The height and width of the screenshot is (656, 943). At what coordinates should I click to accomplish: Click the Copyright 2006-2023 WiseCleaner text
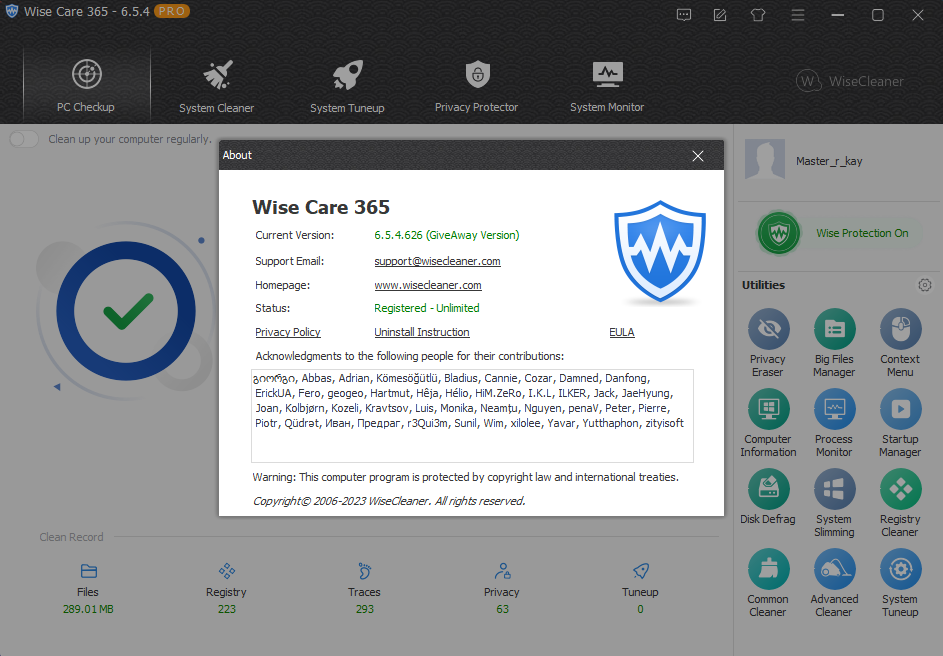389,501
